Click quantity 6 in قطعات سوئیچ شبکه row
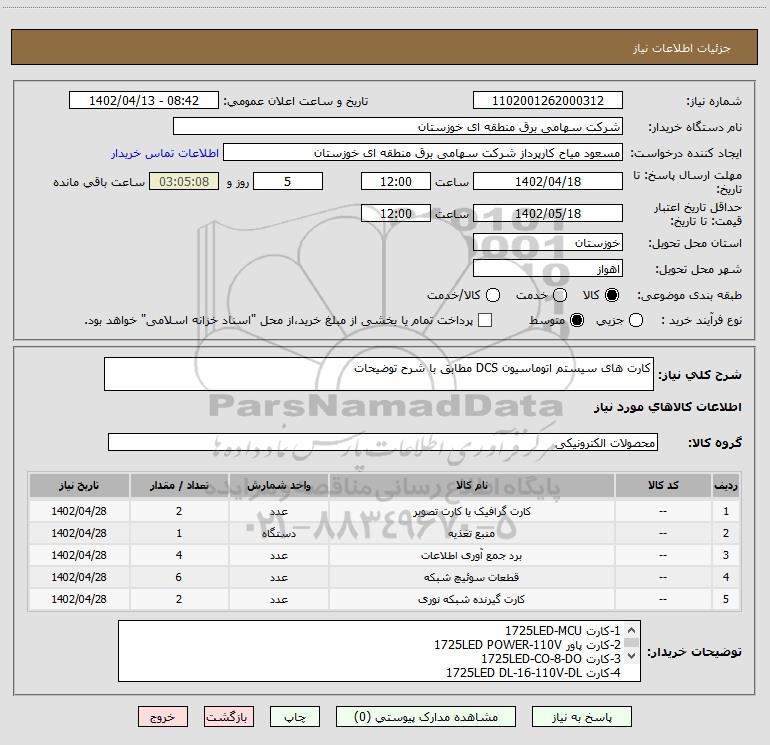This screenshot has width=770, height=745. [179, 577]
